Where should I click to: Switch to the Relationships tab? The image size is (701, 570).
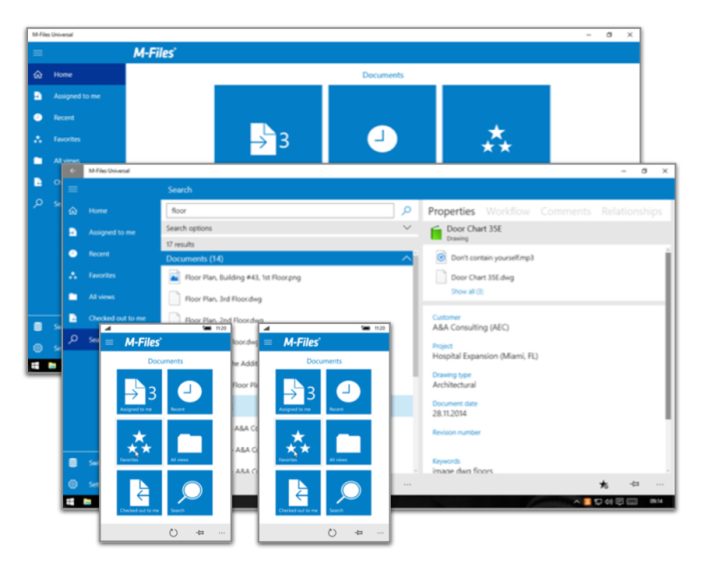click(x=631, y=211)
